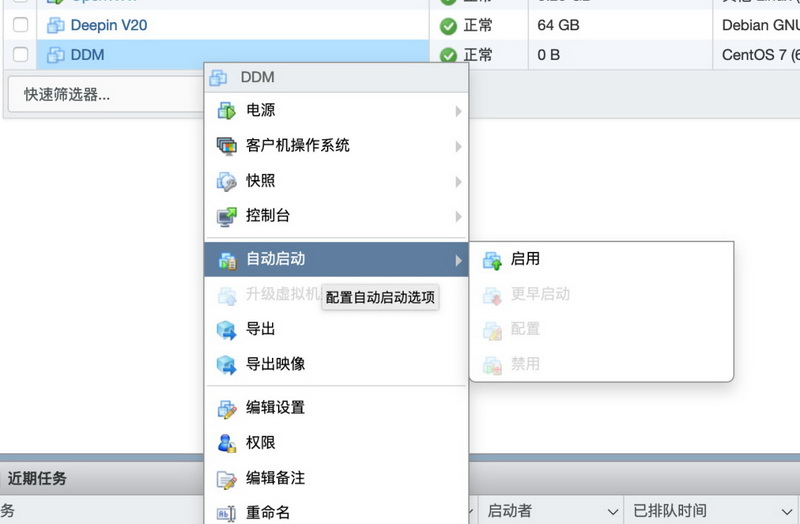Click the 近期任务 panel header
The image size is (800, 524).
tap(37, 478)
